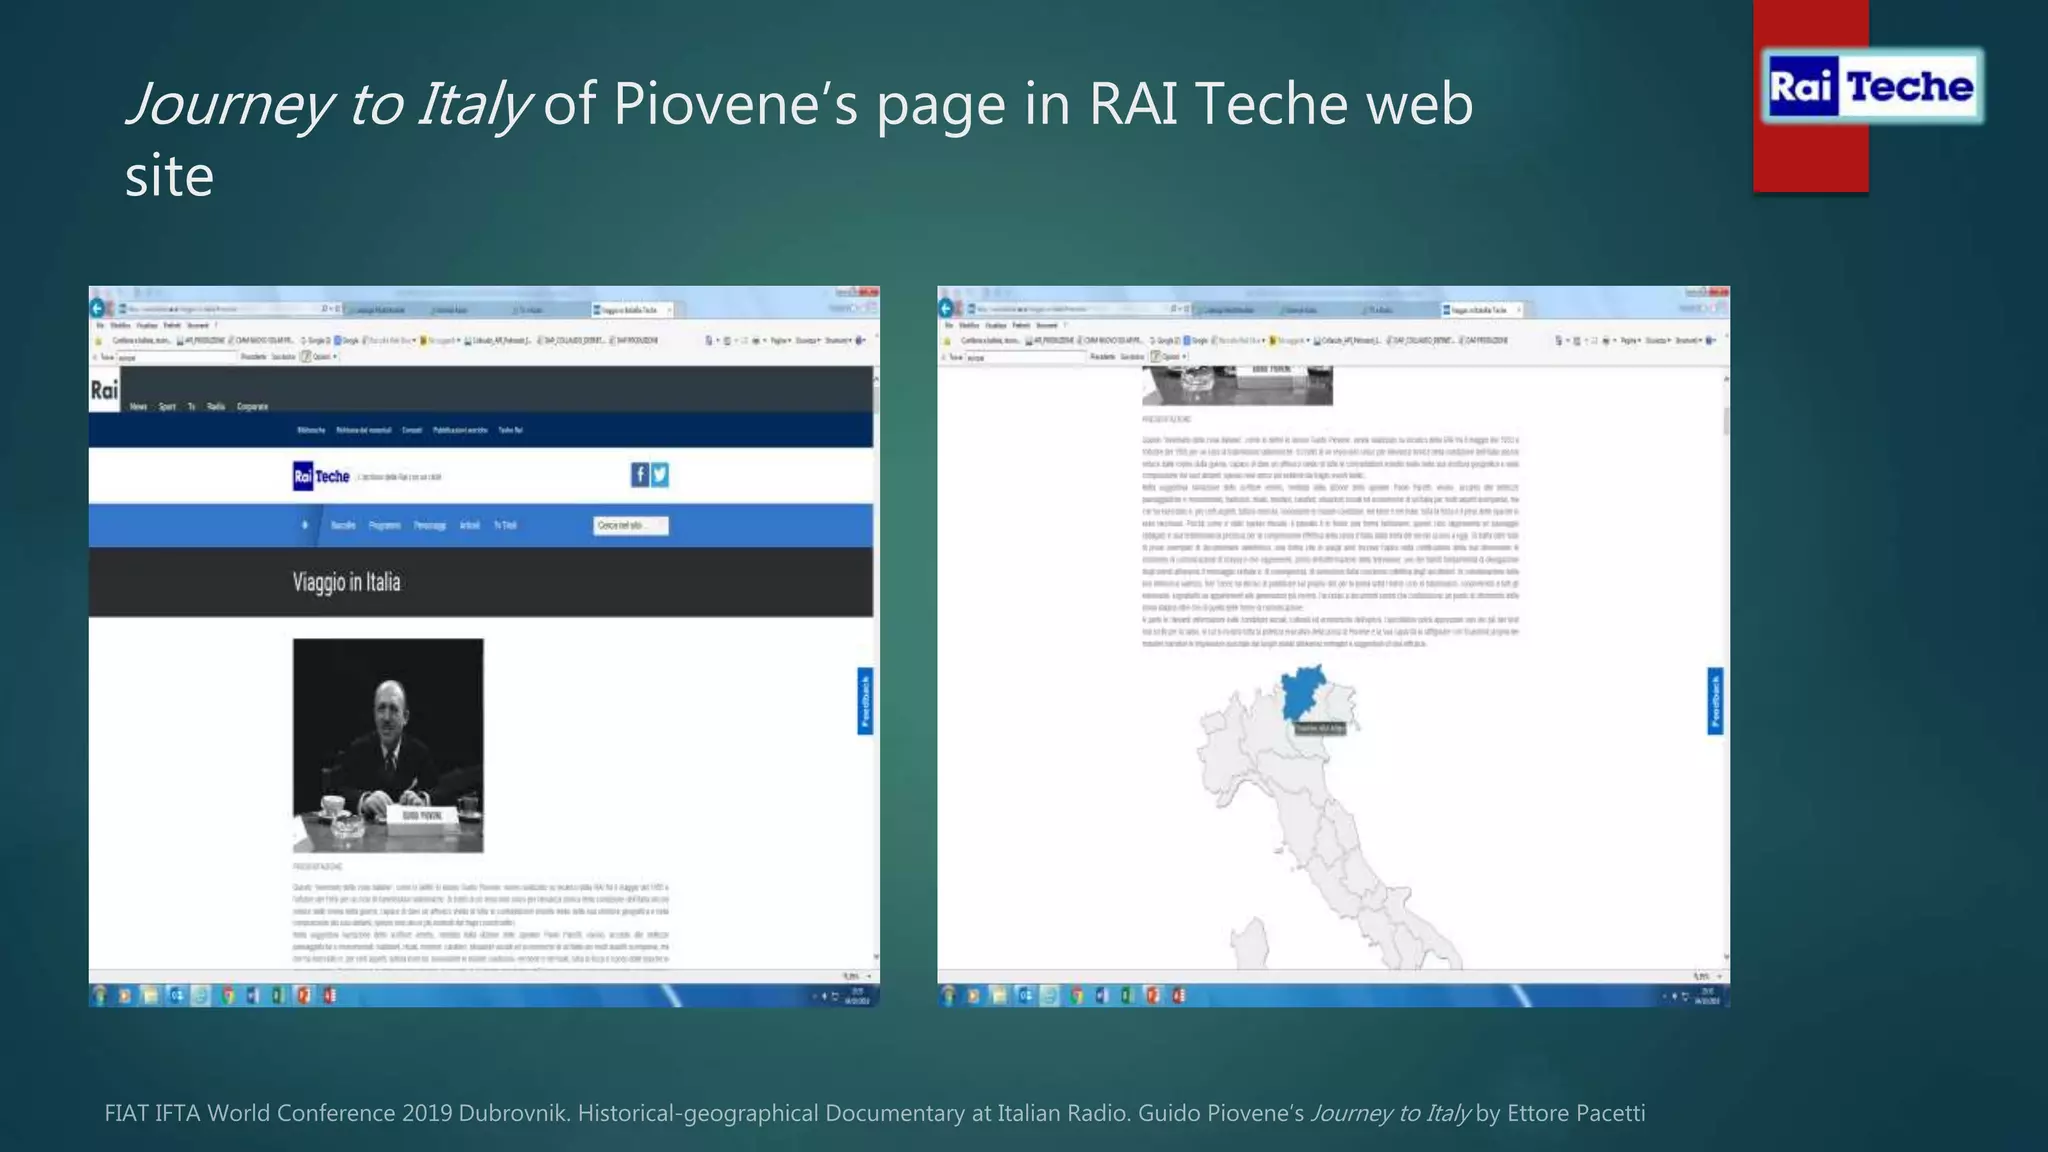Click Feedback side tab in right screenshot
This screenshot has width=2048, height=1152.
[1715, 701]
